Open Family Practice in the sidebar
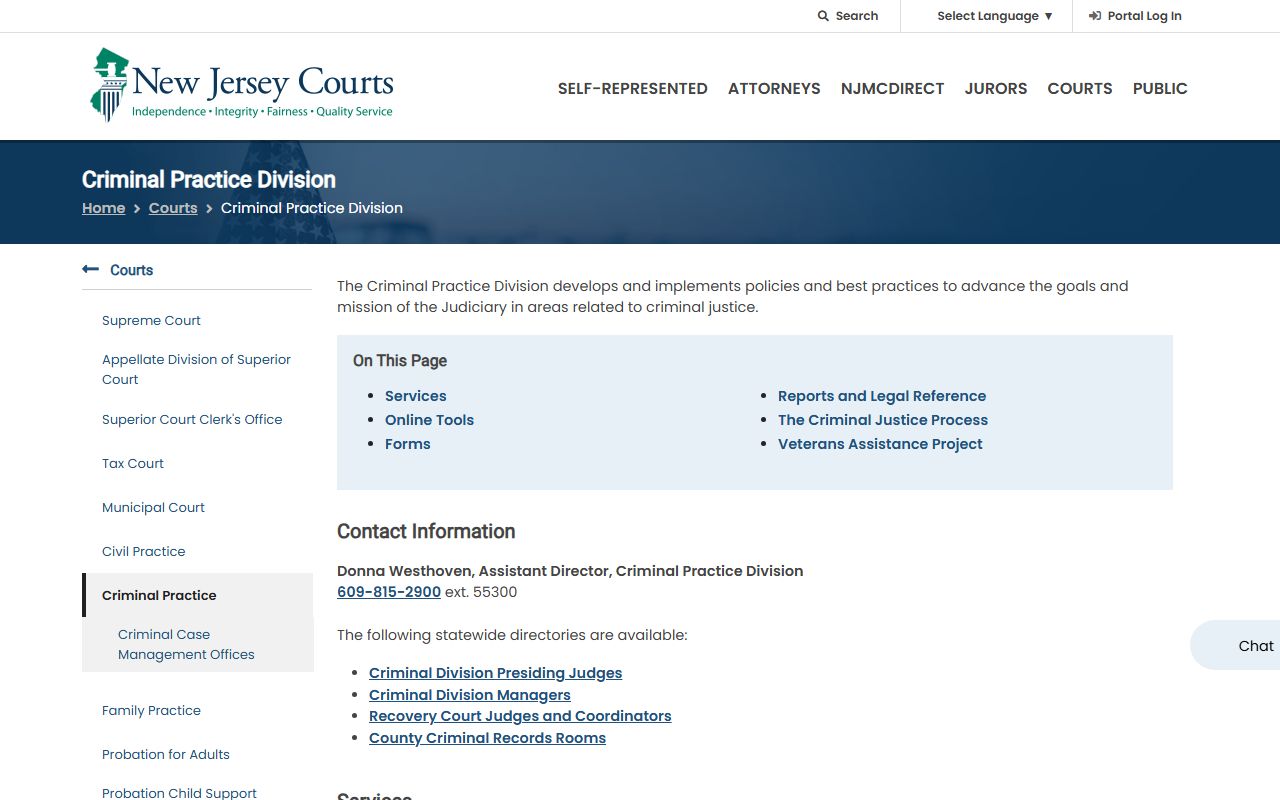The width and height of the screenshot is (1280, 800). tap(151, 710)
